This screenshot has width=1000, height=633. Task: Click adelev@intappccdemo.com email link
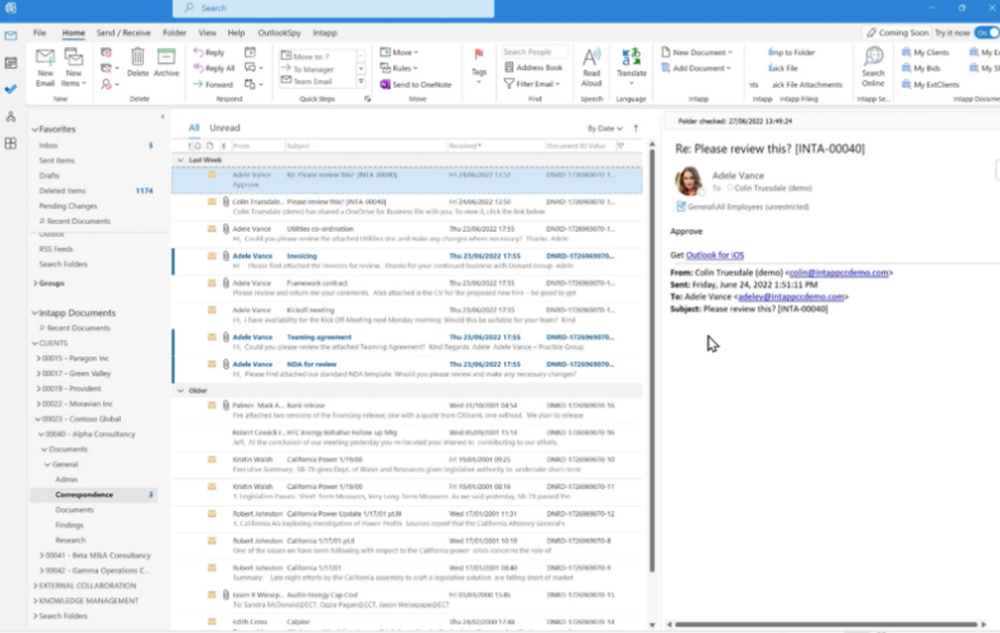[791, 296]
